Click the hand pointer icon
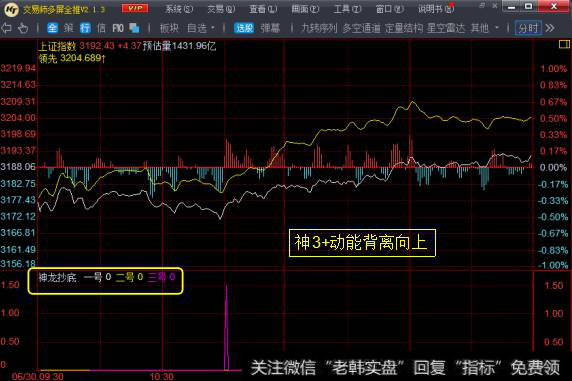Image resolution: width=572 pixels, height=381 pixels. coord(23,28)
